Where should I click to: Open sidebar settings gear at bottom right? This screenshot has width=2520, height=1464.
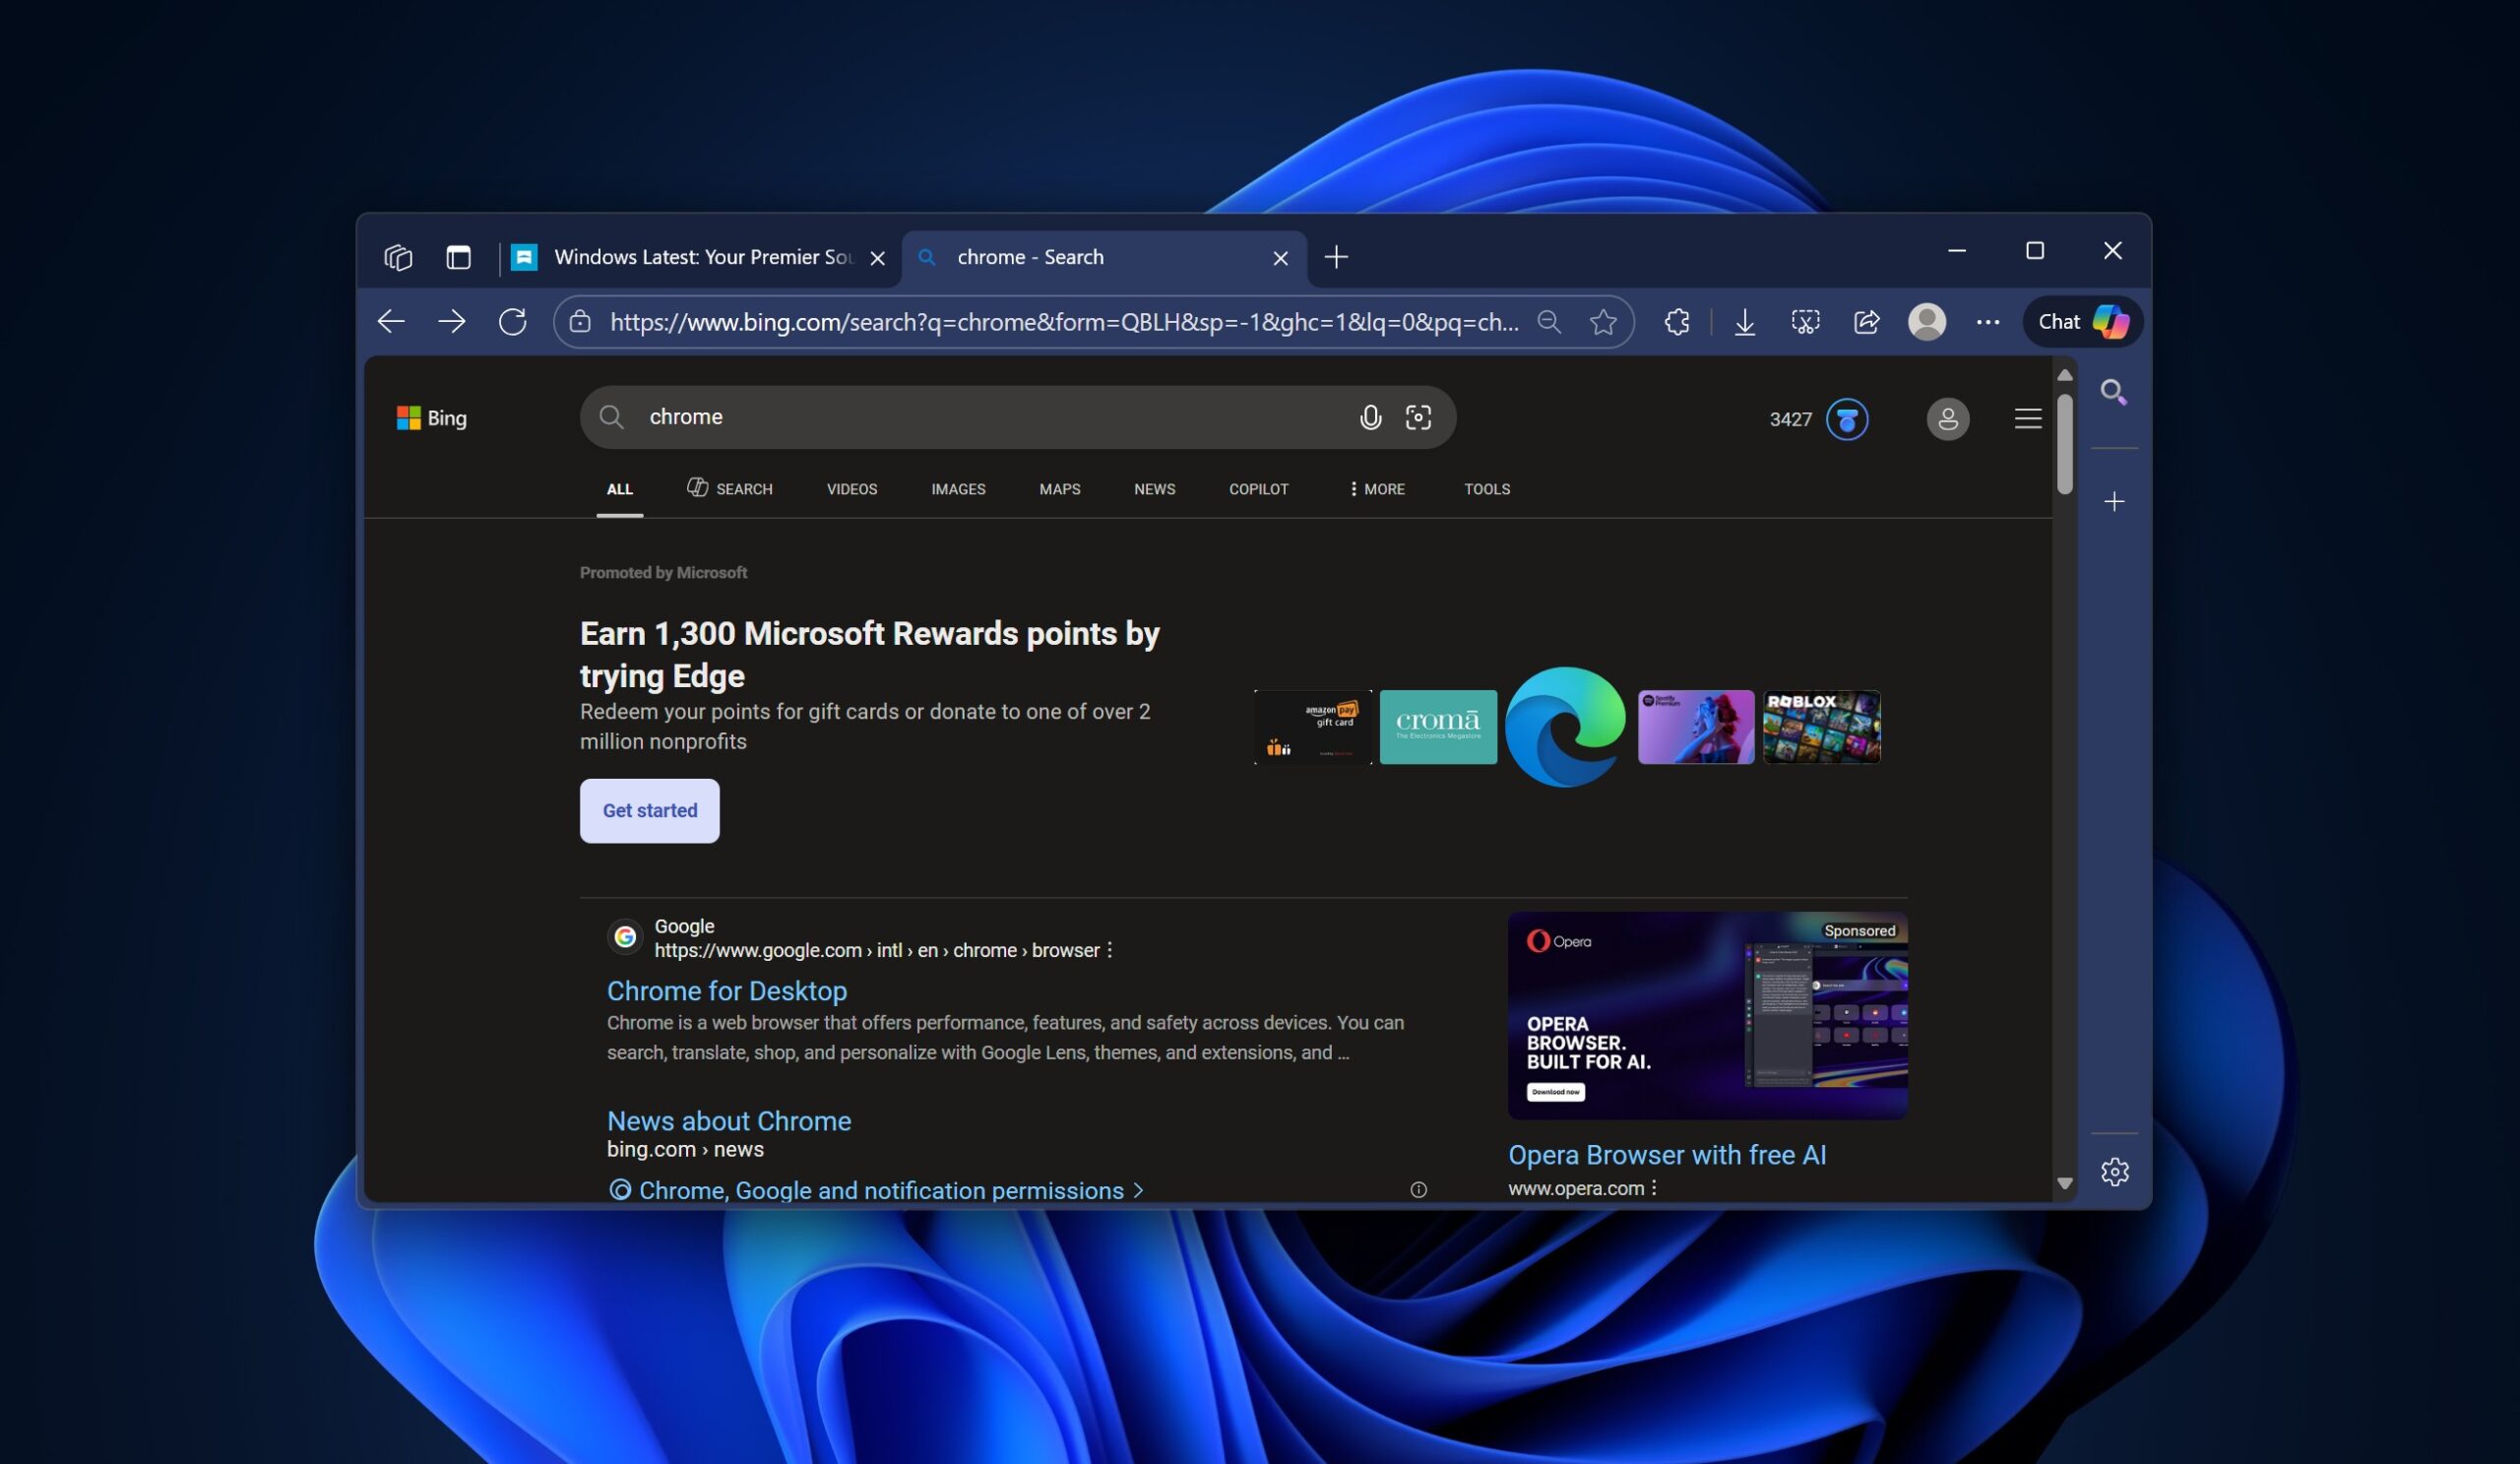click(2115, 1170)
